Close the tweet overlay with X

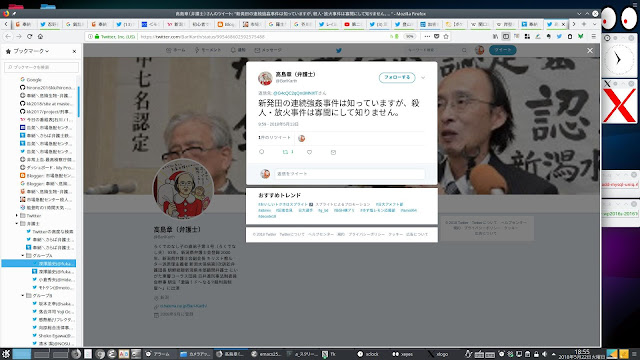pos(590,51)
